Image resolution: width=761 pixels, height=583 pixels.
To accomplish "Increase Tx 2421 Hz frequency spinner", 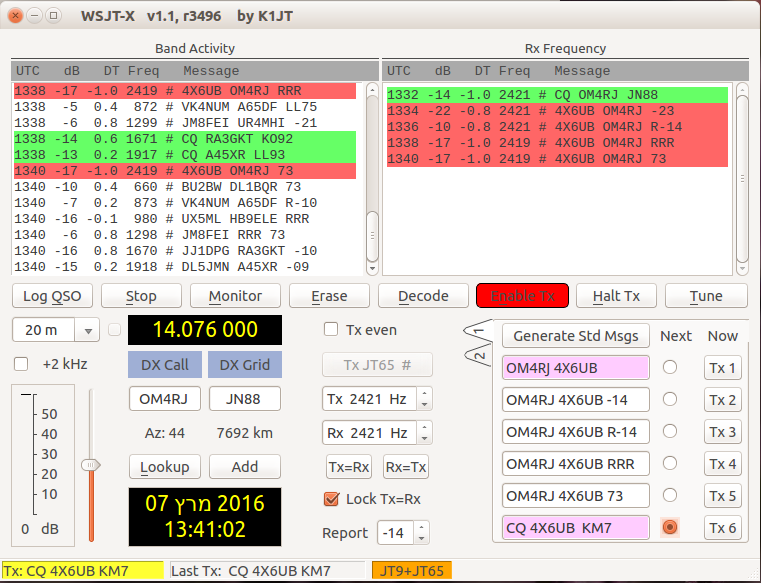I will [424, 394].
